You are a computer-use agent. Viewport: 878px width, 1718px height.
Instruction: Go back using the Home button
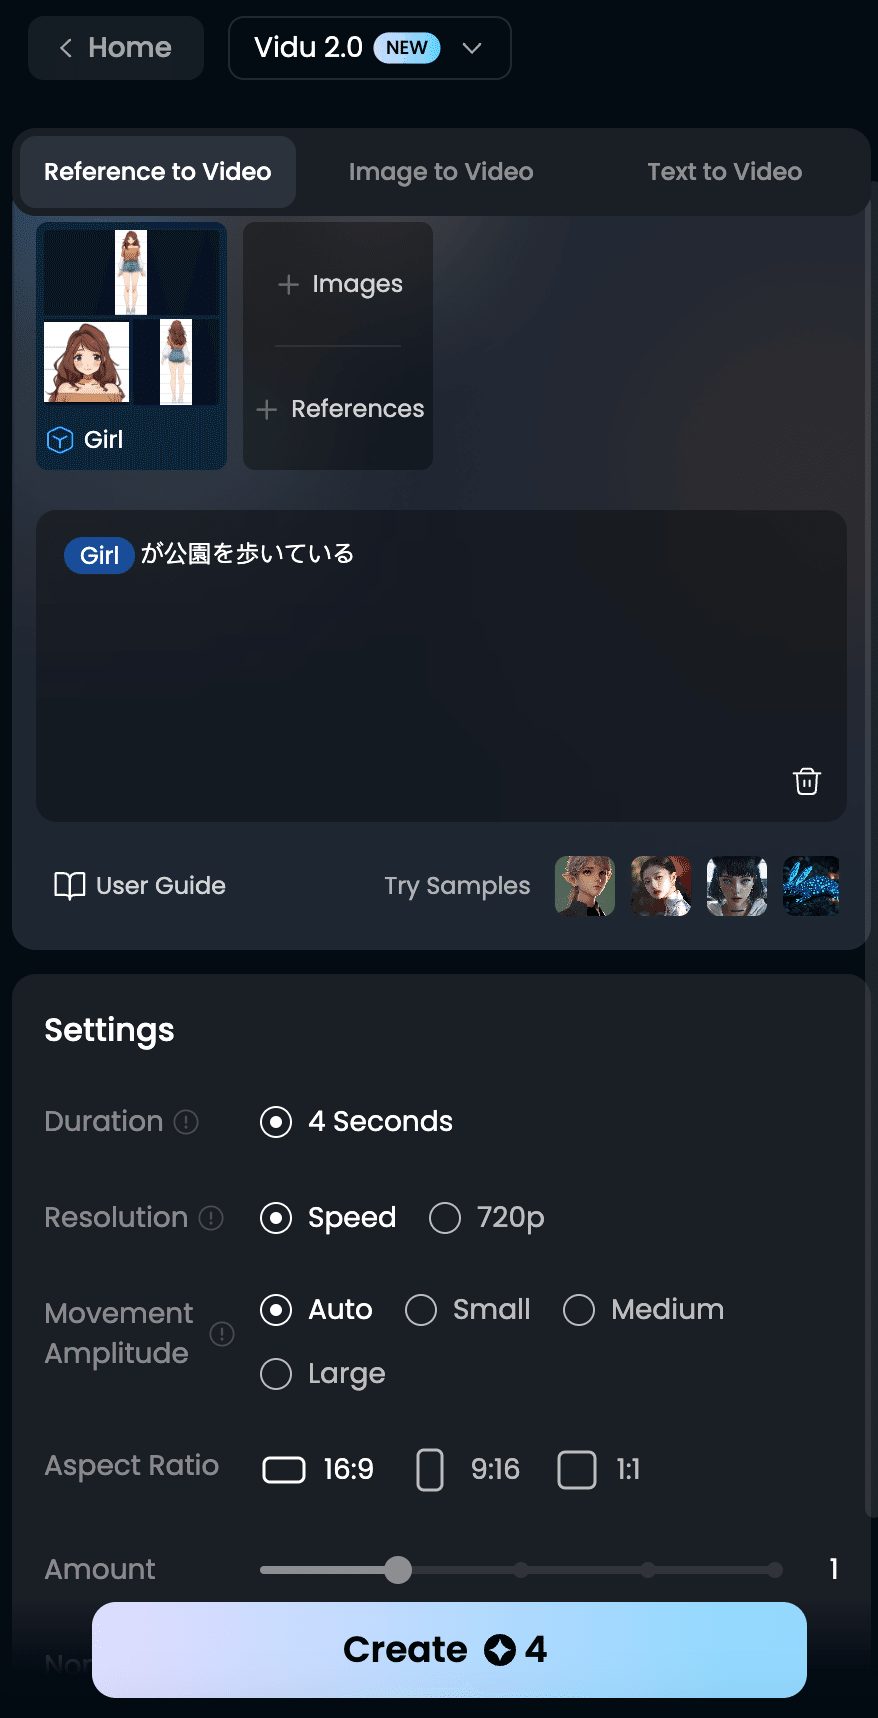pyautogui.click(x=115, y=47)
